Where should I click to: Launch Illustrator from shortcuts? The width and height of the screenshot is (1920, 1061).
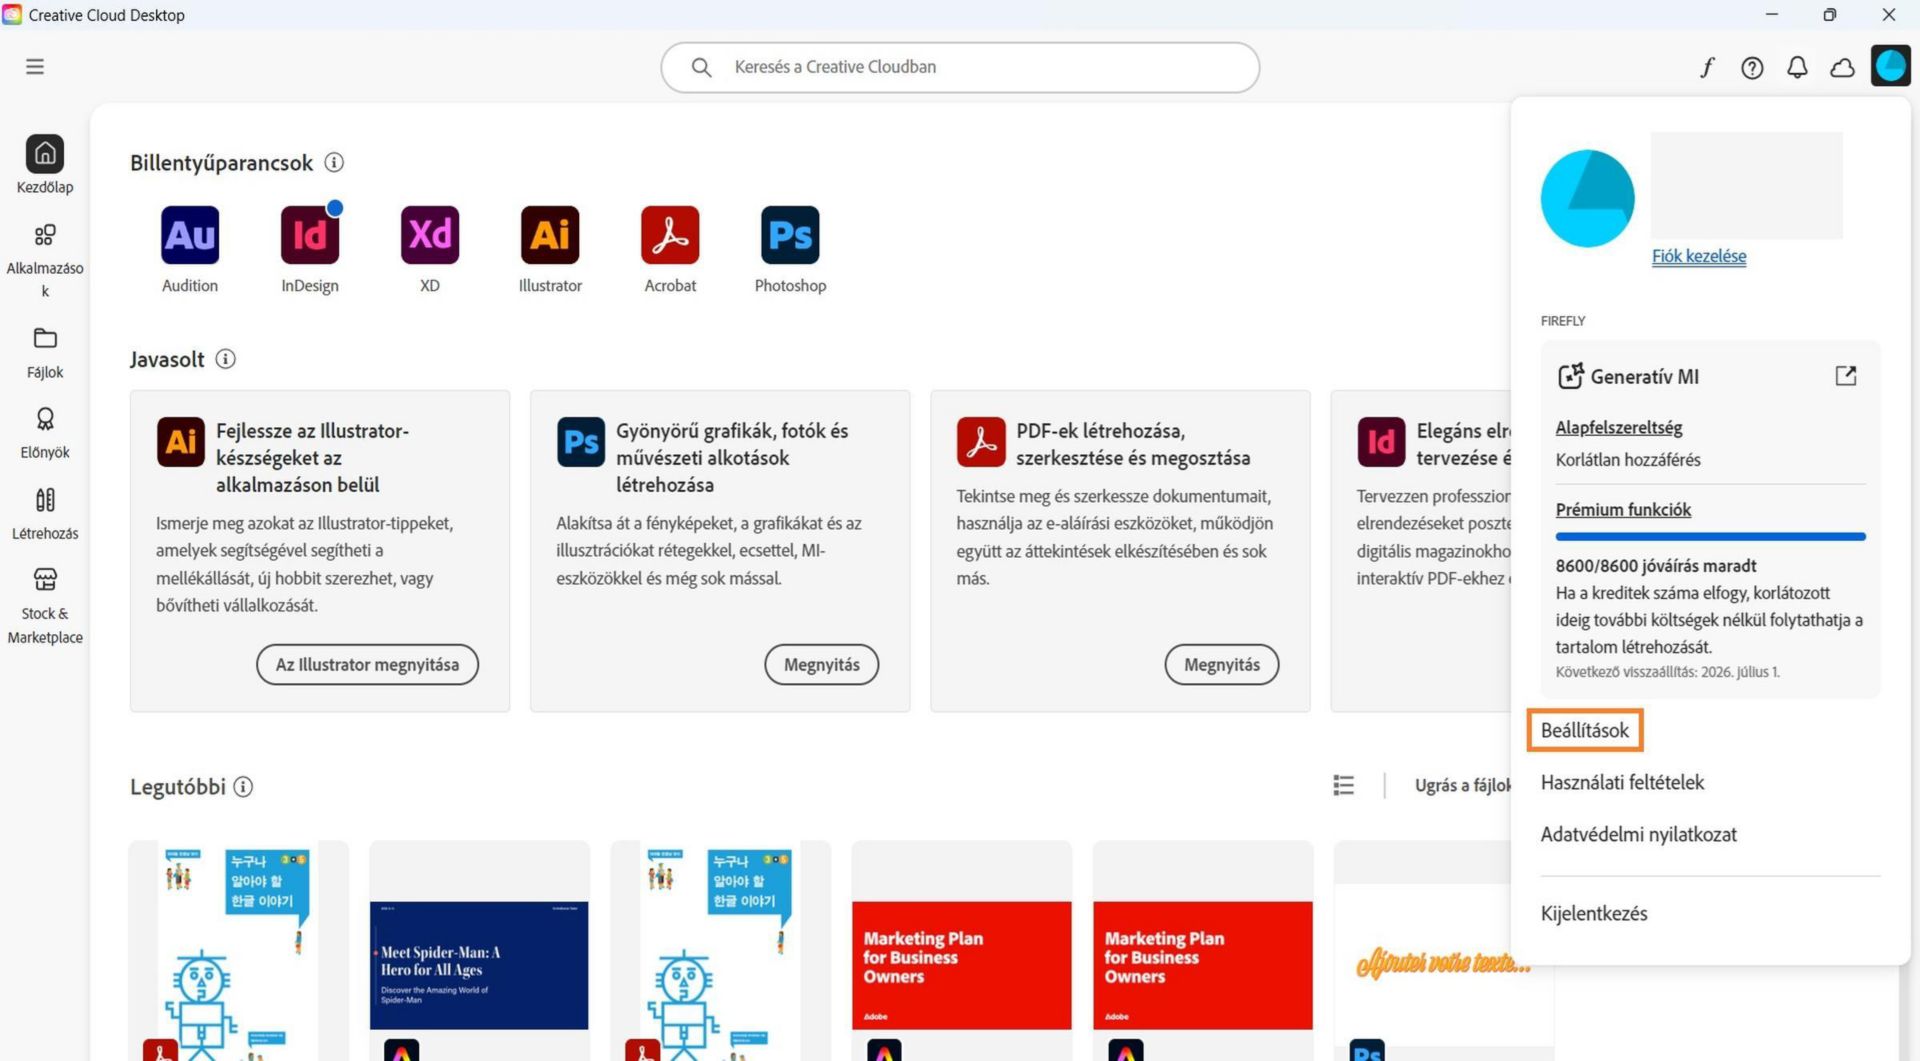coord(550,235)
